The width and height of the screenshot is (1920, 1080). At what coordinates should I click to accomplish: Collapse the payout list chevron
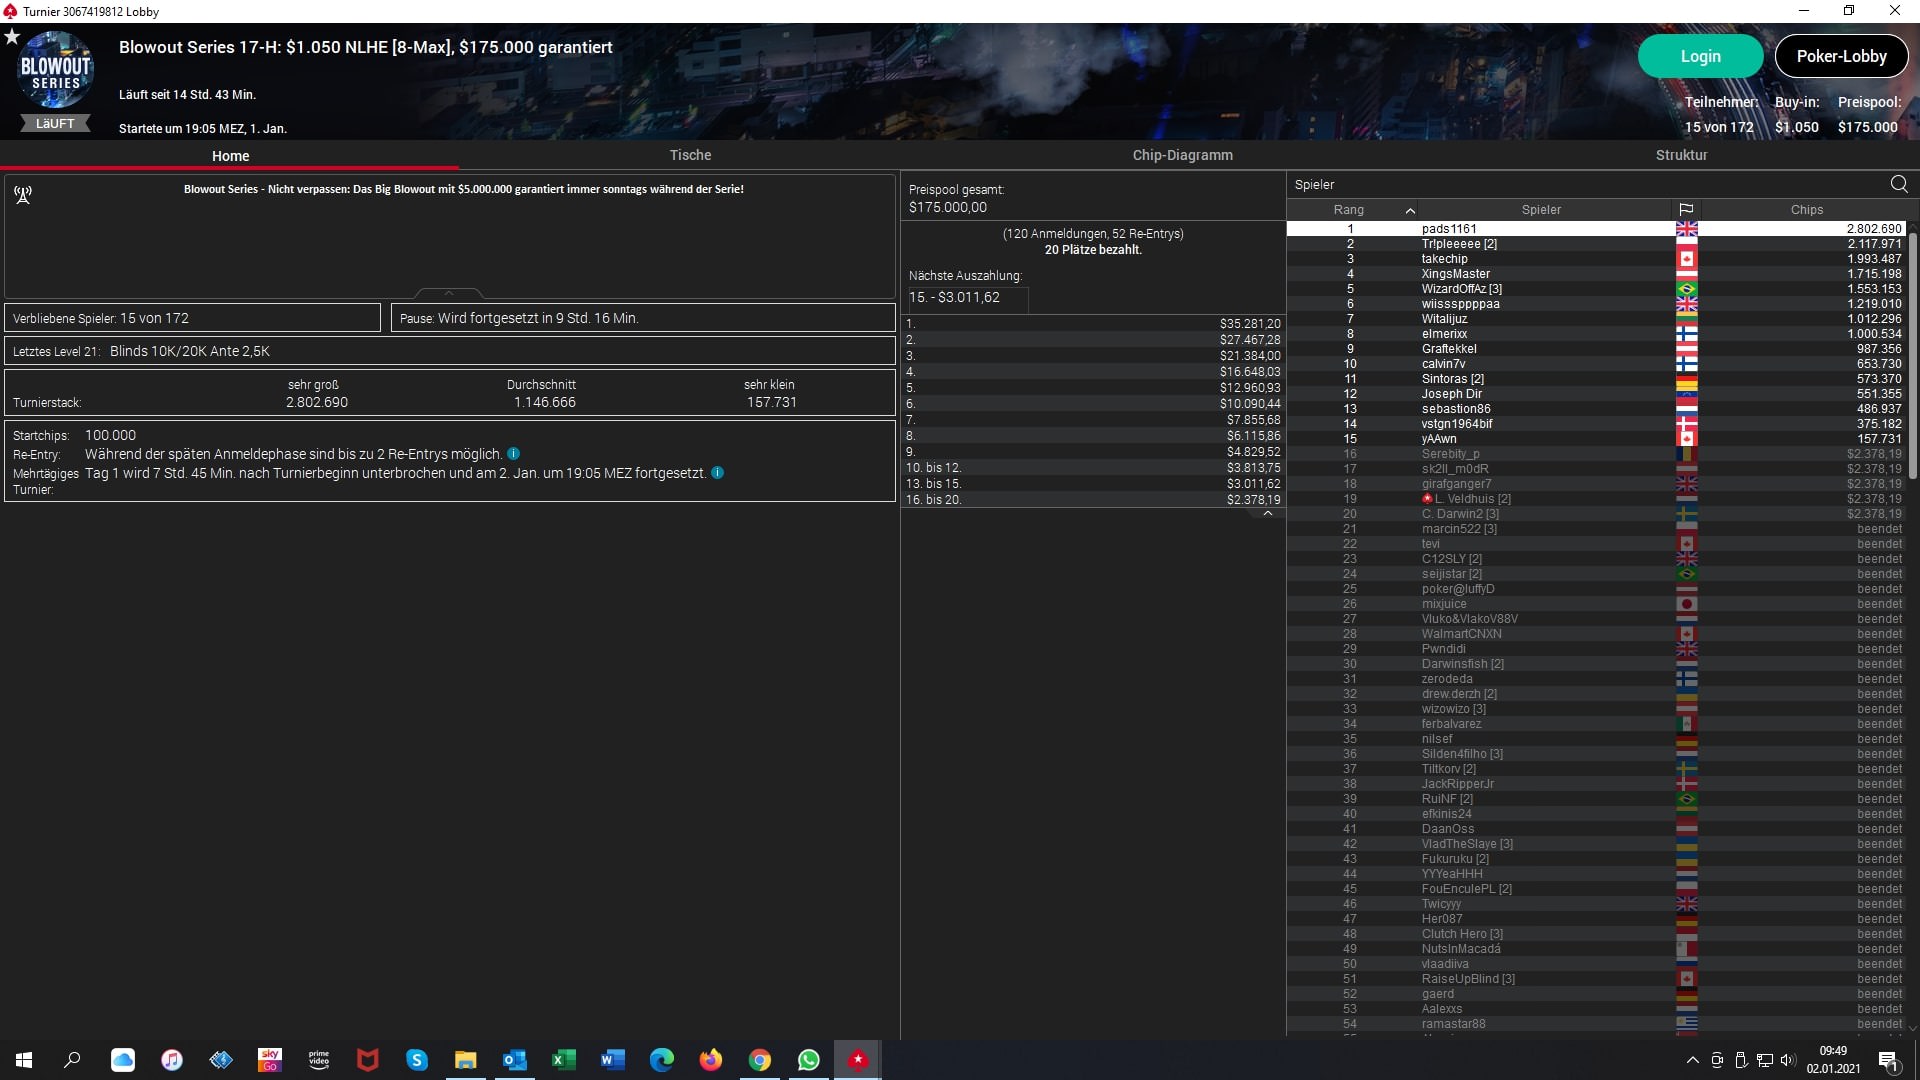point(1267,514)
